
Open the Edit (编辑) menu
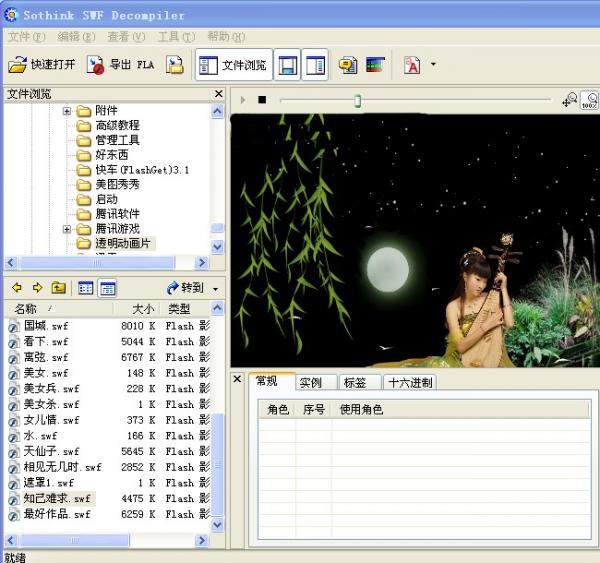point(76,37)
